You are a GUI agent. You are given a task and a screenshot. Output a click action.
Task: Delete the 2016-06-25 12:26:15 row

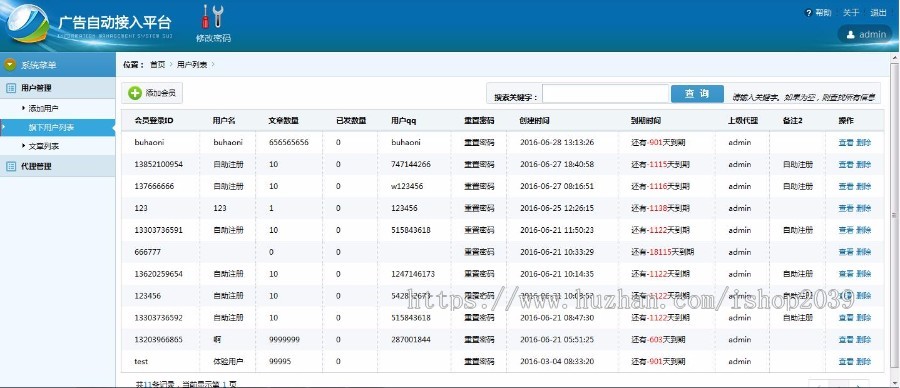click(x=863, y=208)
